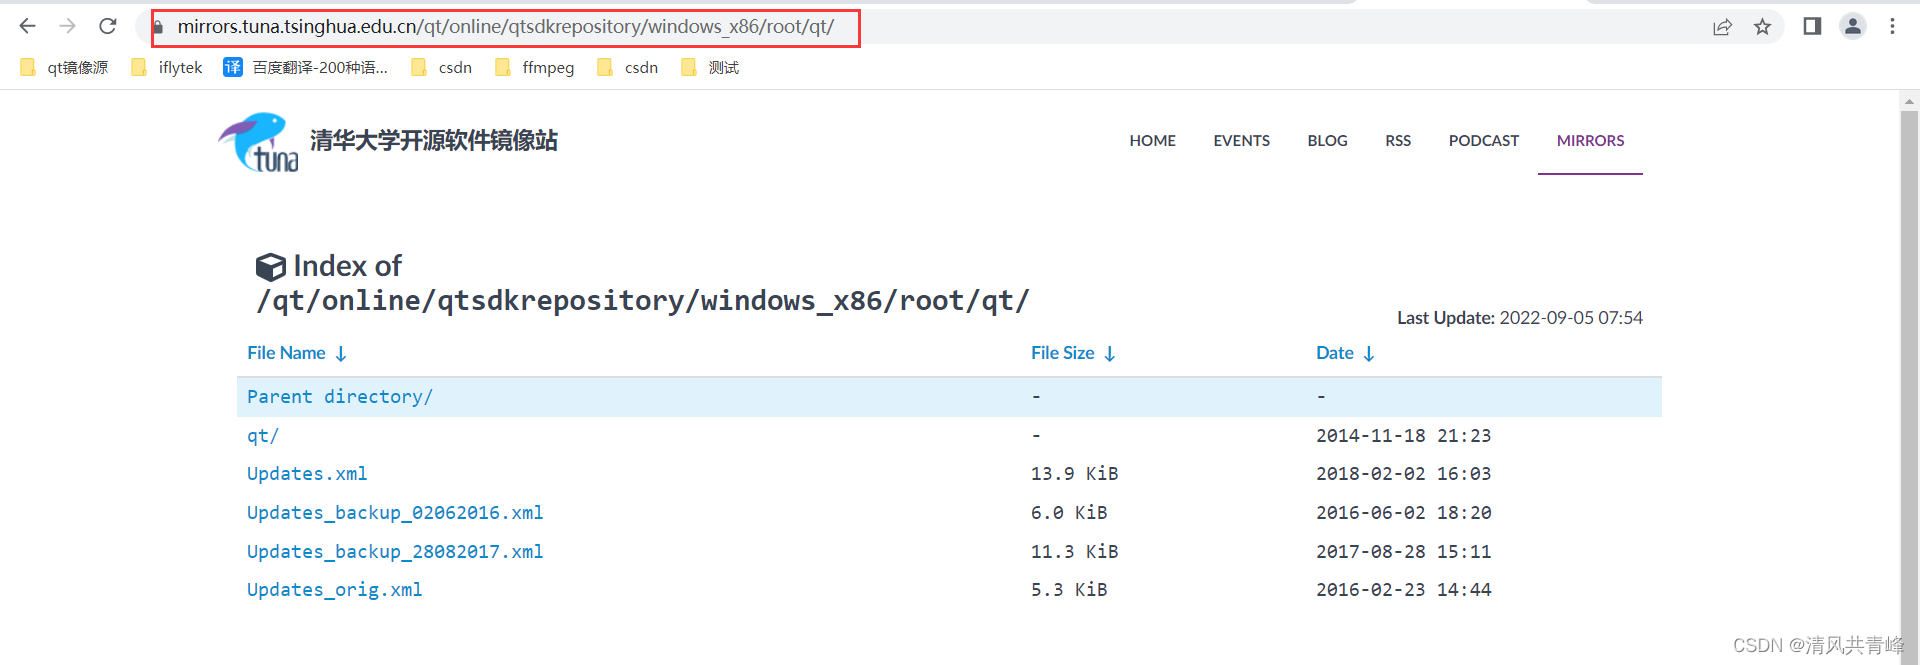Bookmark page with star icon

pyautogui.click(x=1763, y=27)
